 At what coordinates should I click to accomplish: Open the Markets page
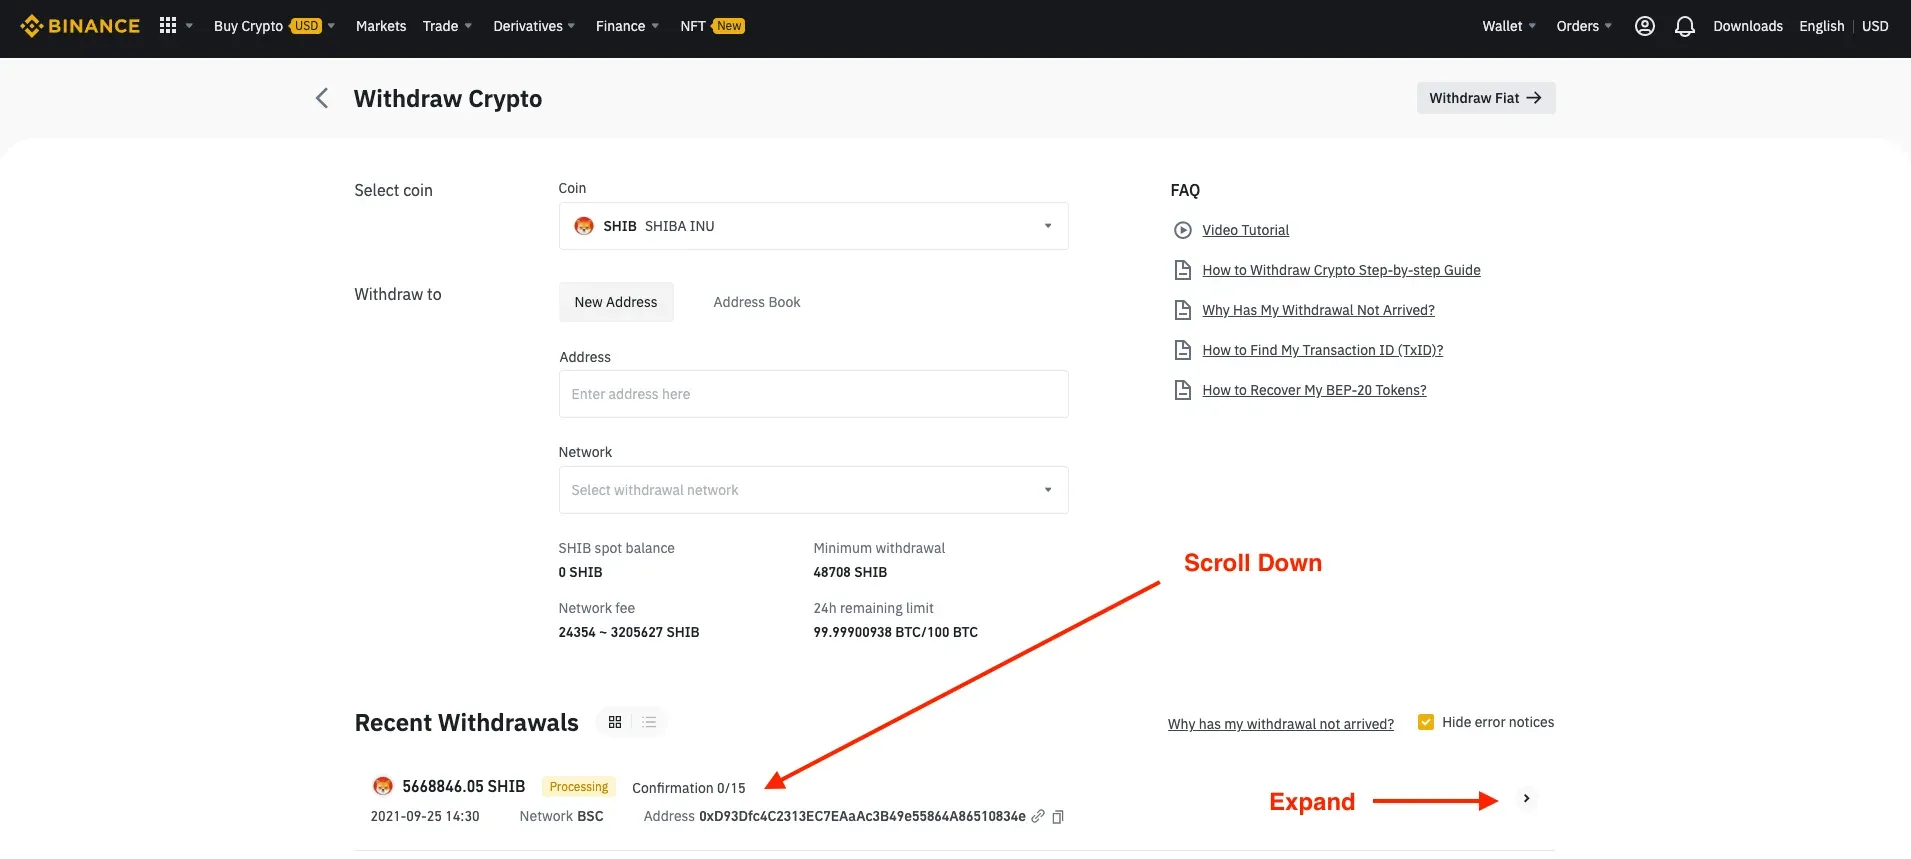(381, 26)
